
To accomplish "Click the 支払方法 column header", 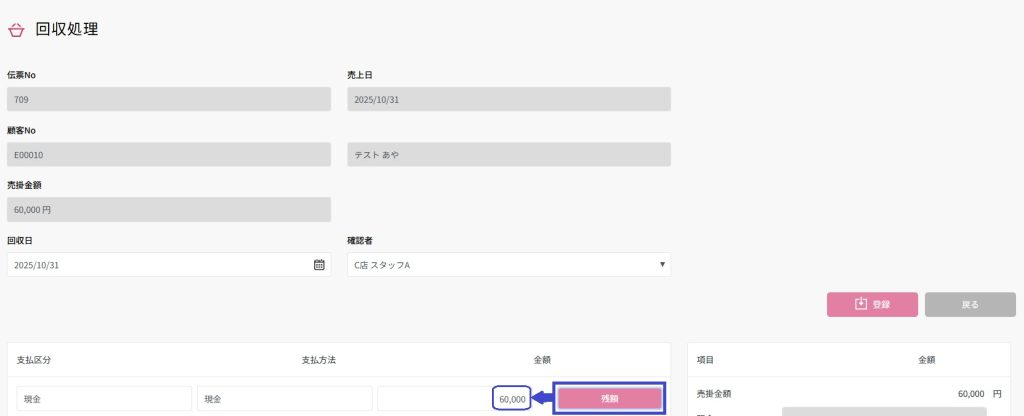I will (x=318, y=359).
